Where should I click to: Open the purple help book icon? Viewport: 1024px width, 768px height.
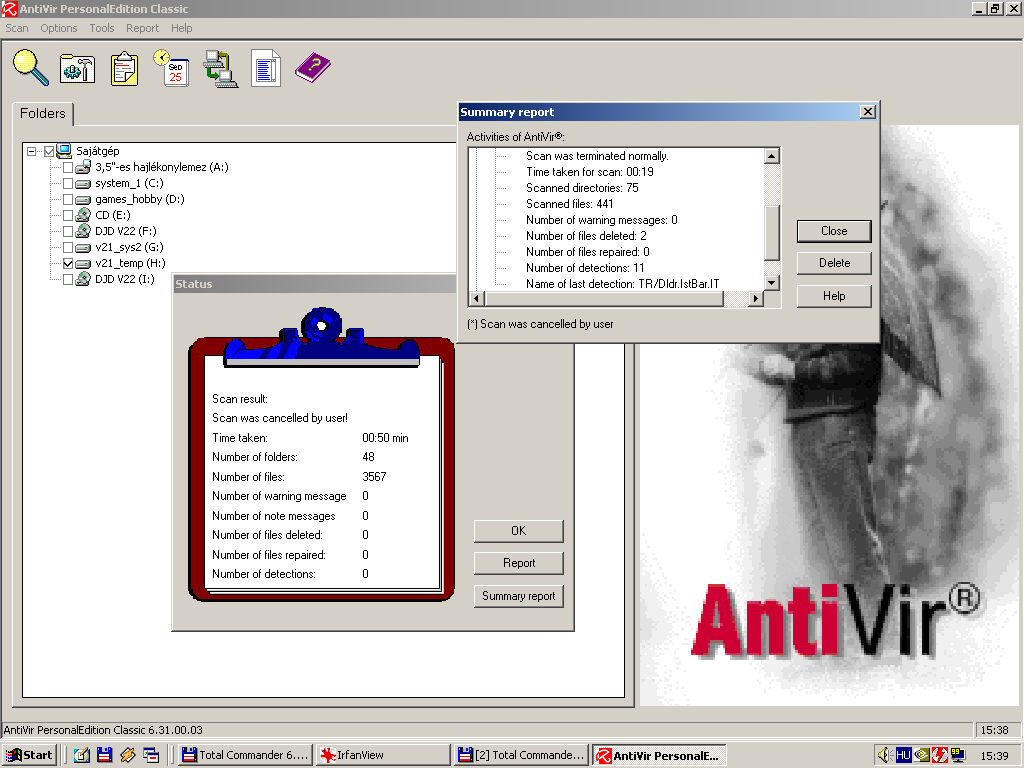coord(312,68)
